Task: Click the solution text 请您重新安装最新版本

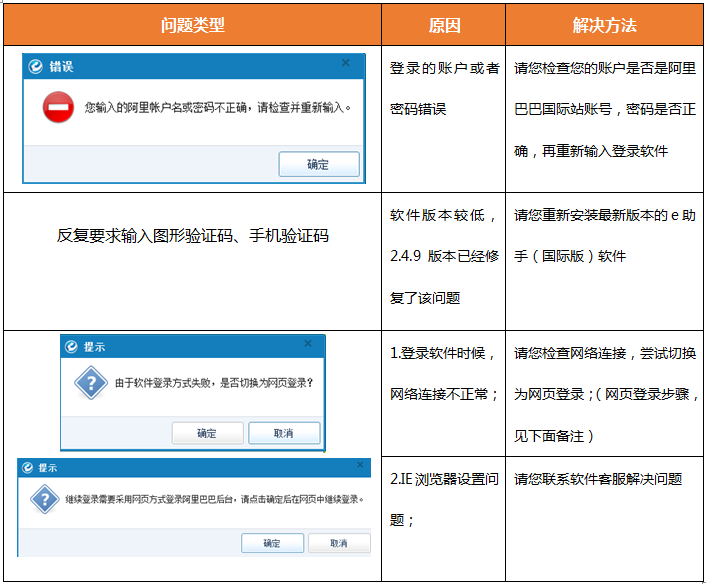Action: (x=605, y=235)
